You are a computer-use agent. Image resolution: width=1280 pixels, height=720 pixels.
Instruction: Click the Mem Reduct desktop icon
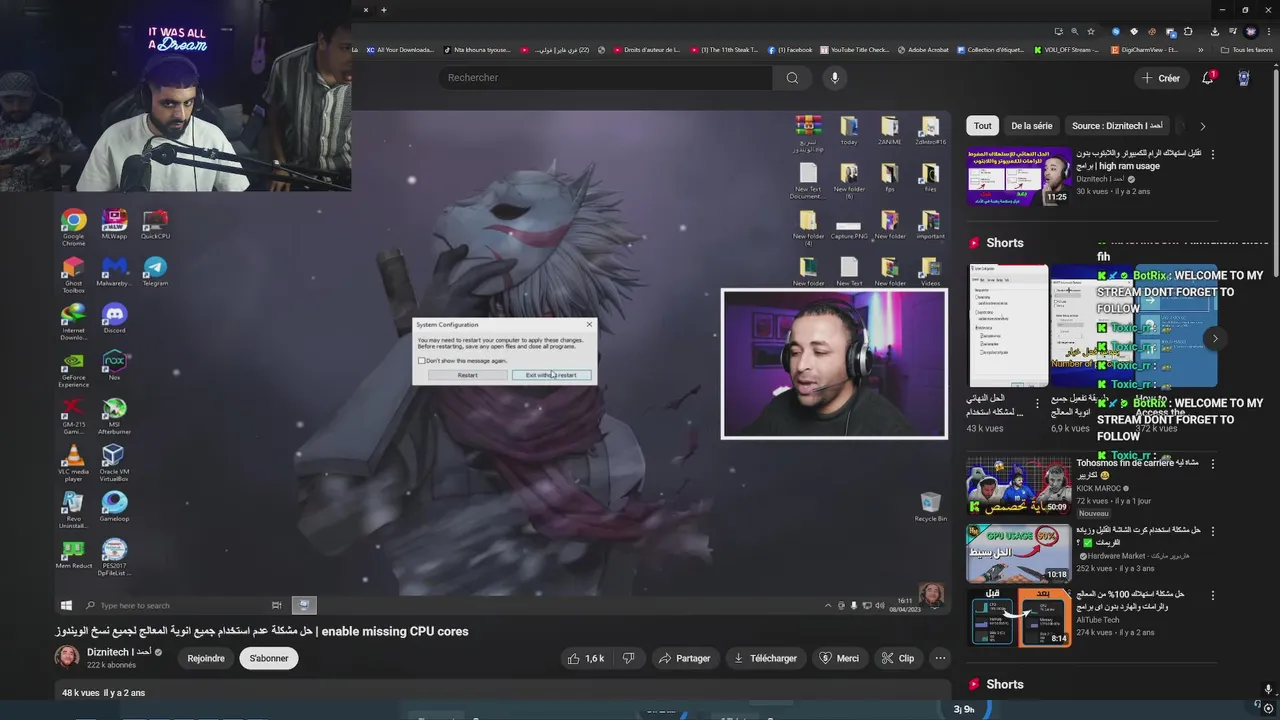73,555
